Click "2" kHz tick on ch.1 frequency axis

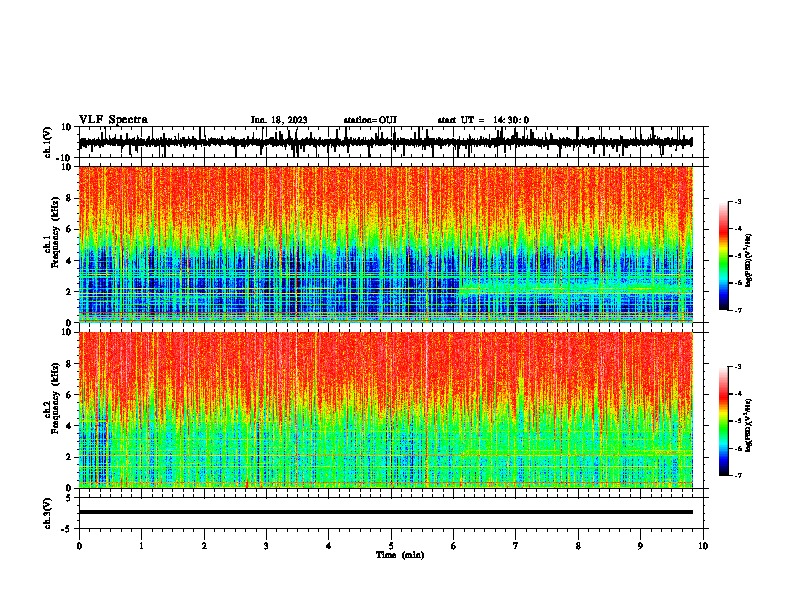tap(69, 291)
